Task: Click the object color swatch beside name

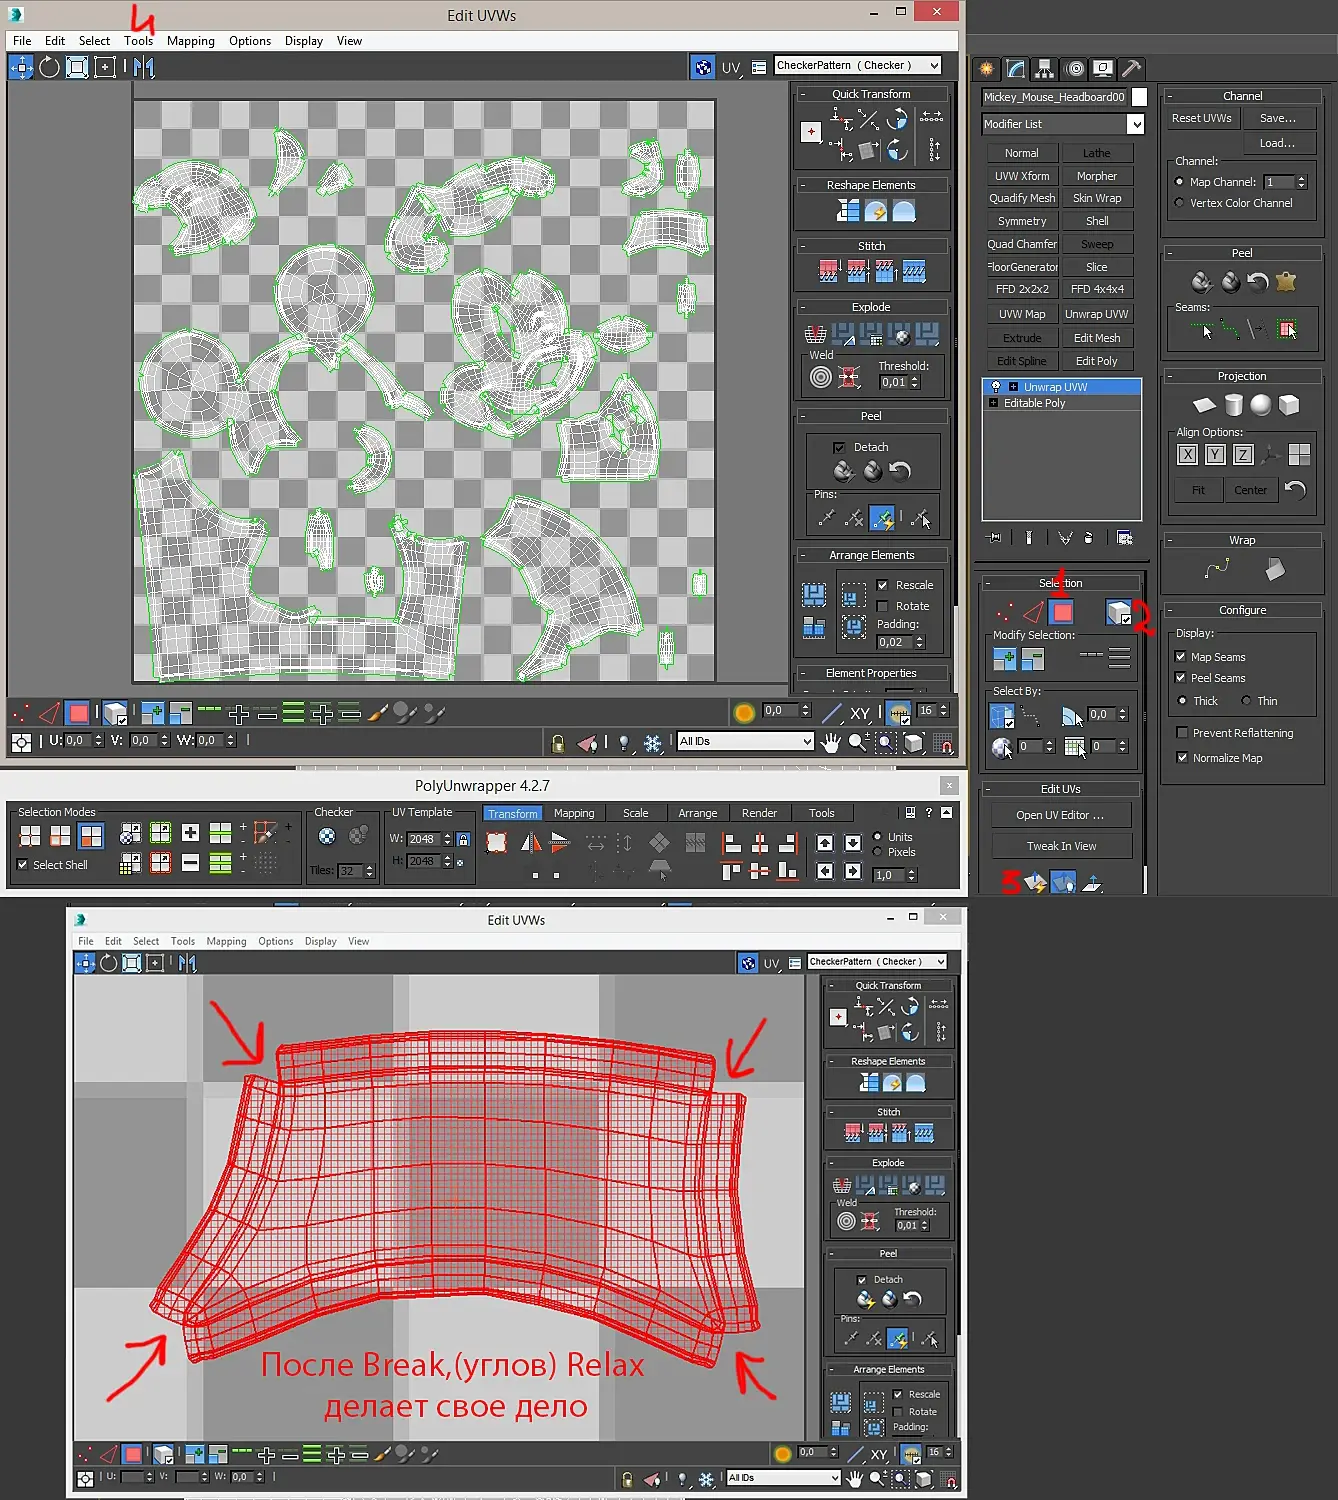Action: [x=1139, y=97]
